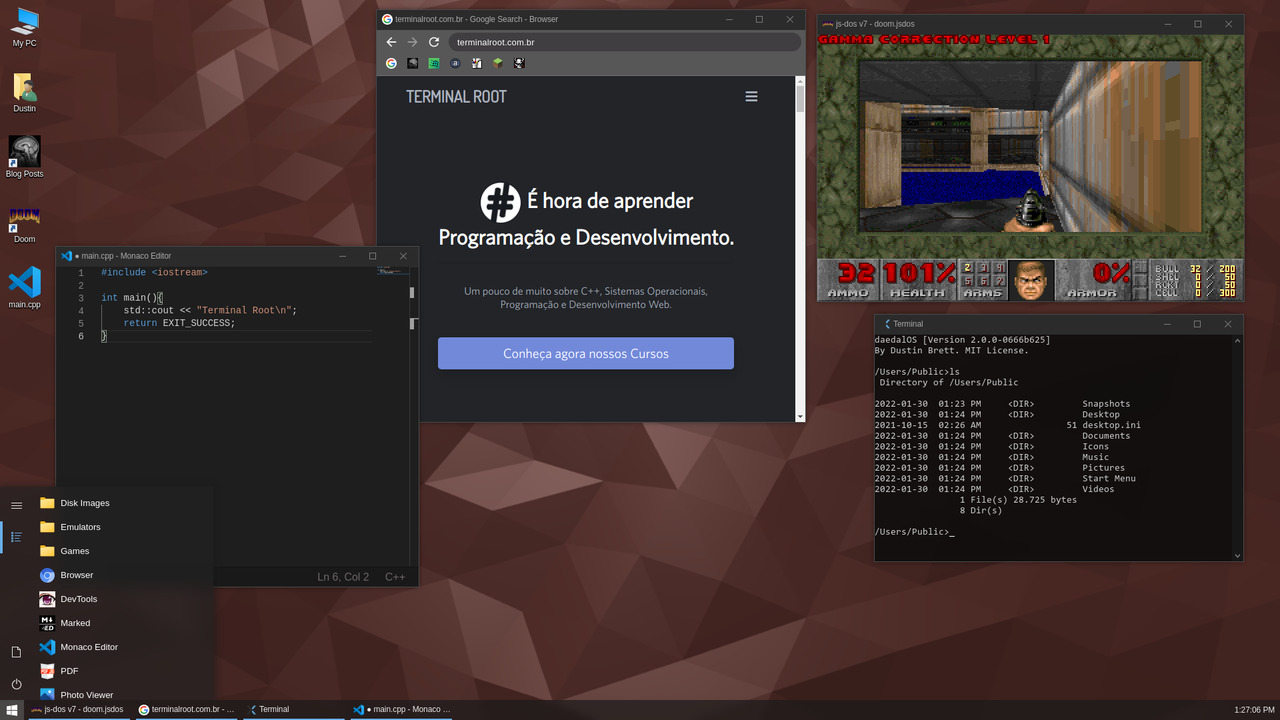Open Photo Viewer from Start menu
1280x720 pixels.
(x=123, y=694)
